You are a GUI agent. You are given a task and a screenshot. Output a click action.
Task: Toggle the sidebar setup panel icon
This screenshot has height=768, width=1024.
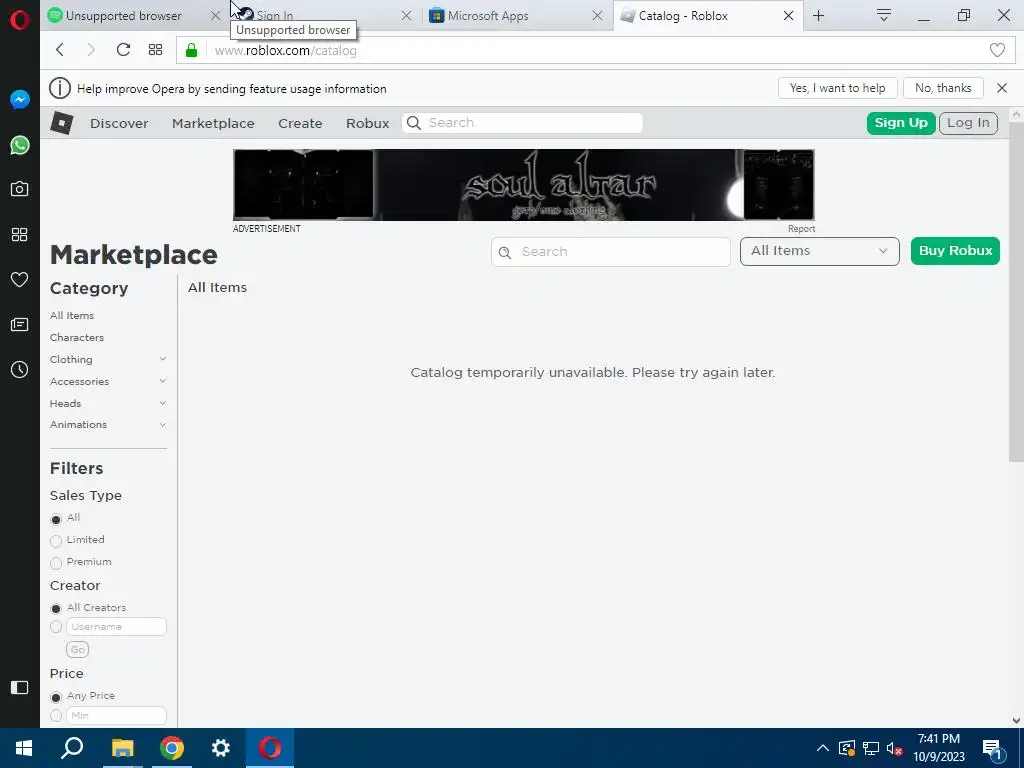(x=20, y=687)
